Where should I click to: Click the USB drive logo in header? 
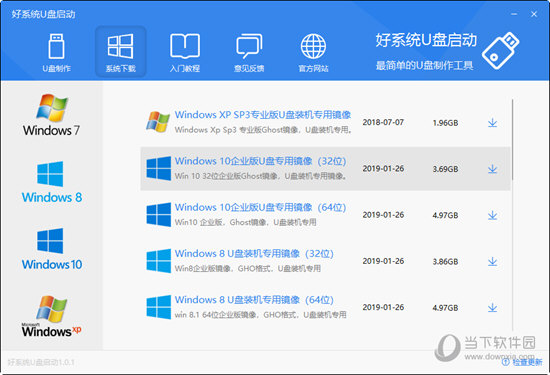click(501, 51)
